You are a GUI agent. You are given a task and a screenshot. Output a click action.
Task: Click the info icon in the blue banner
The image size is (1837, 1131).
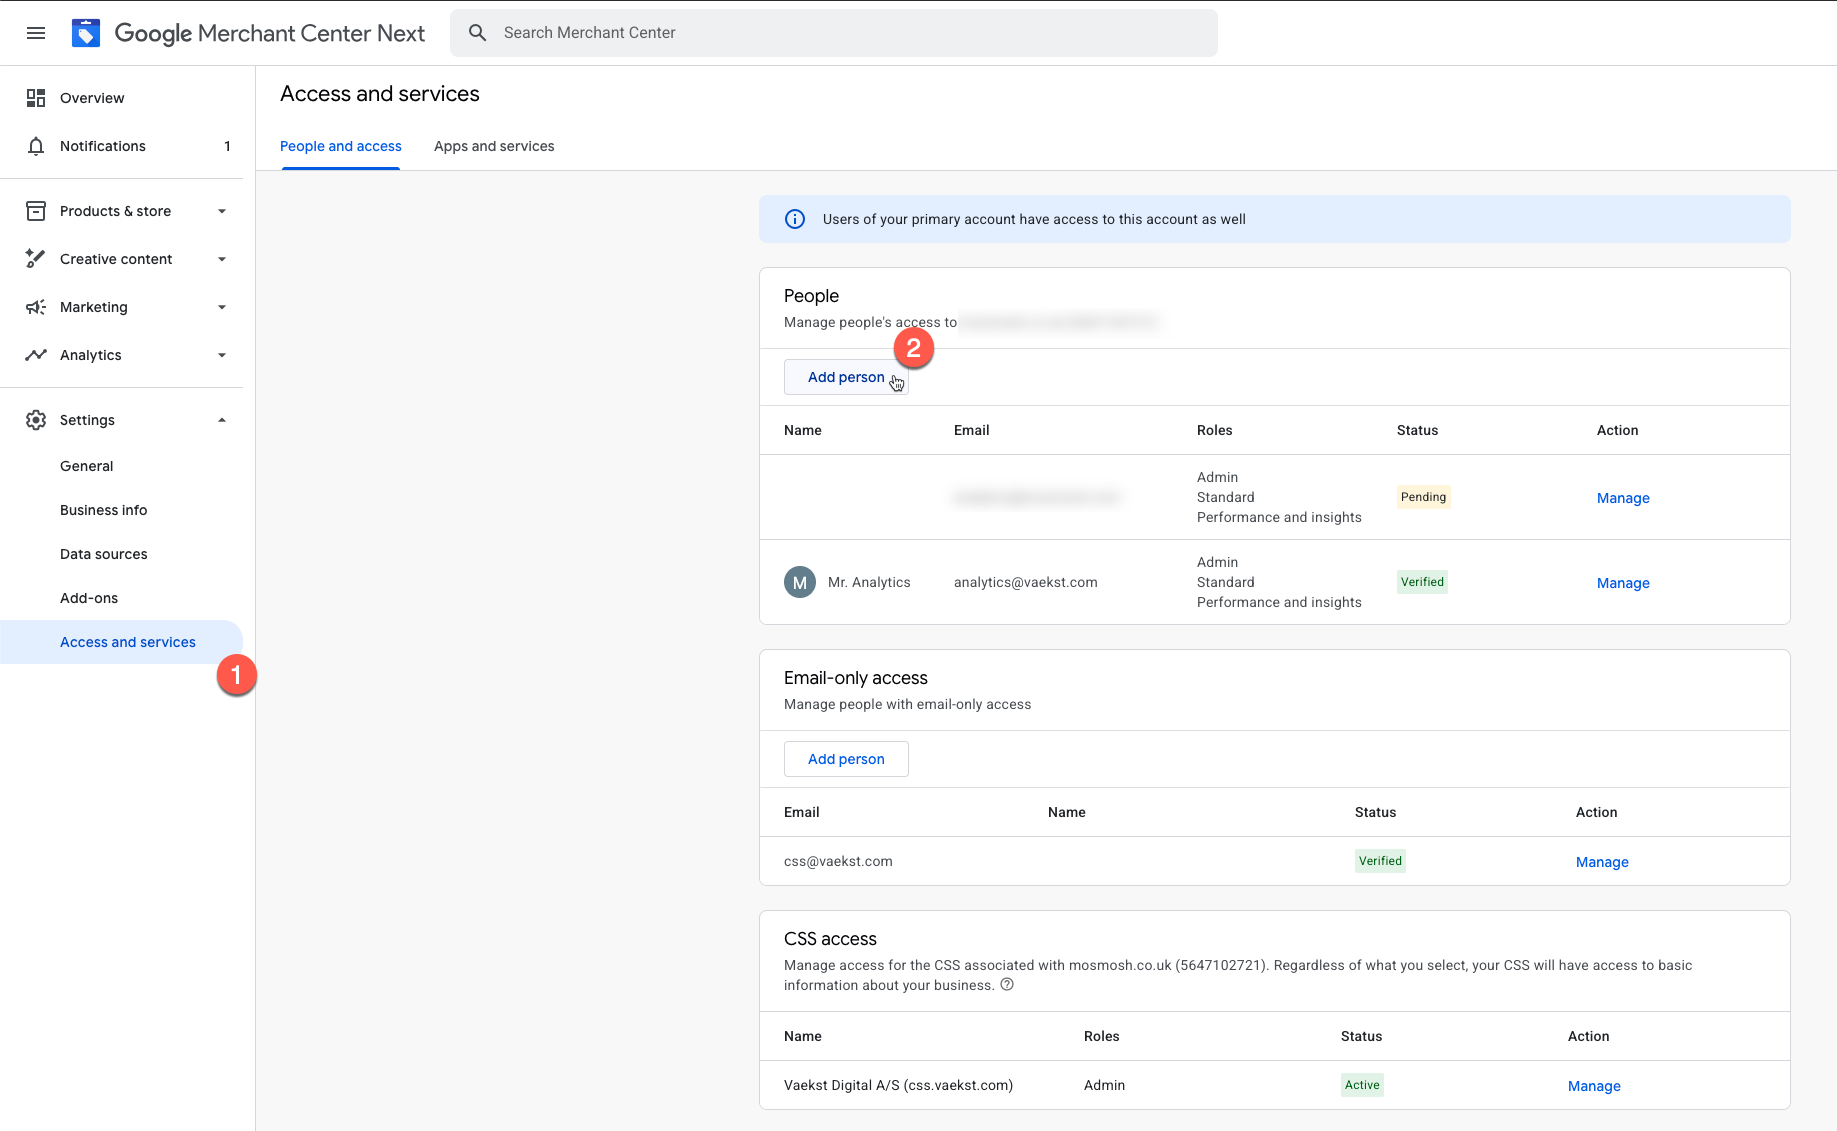pos(795,219)
